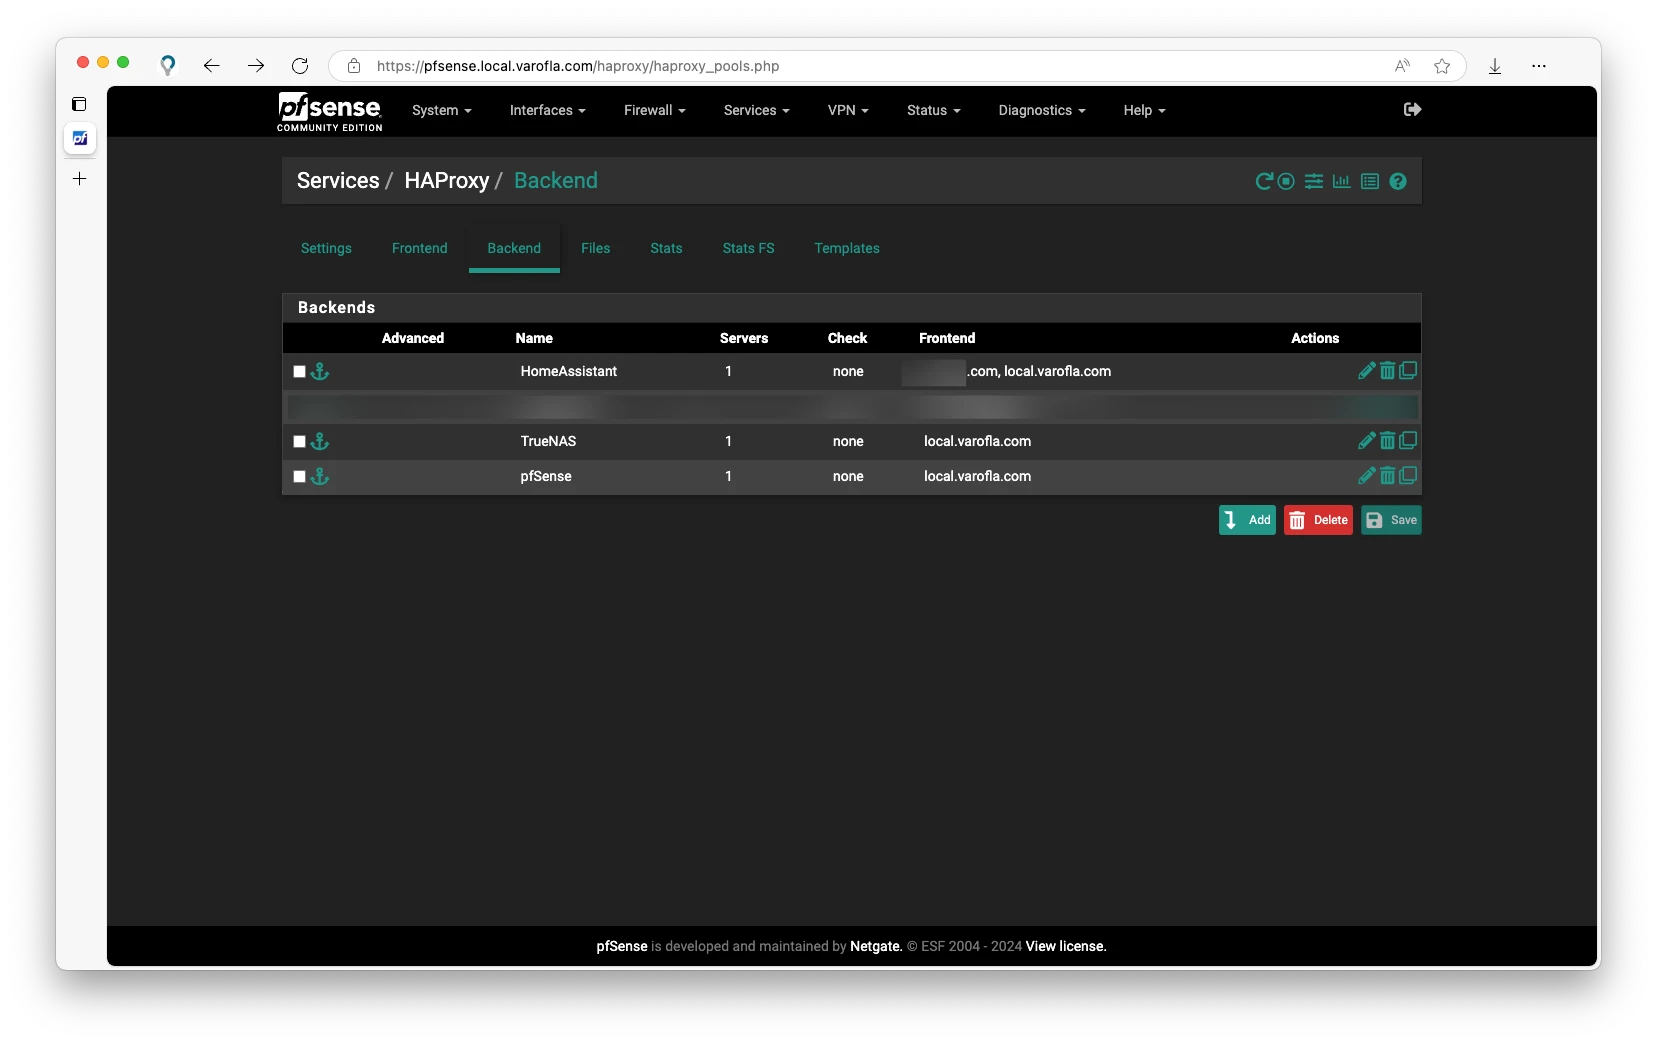
Task: Click the restart HAProxy service icon
Action: (x=1264, y=181)
